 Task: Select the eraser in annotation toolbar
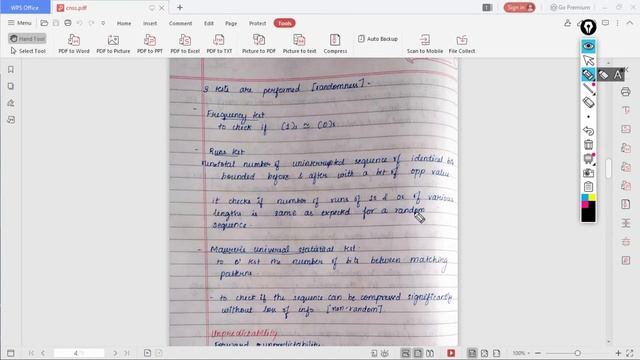click(x=588, y=102)
